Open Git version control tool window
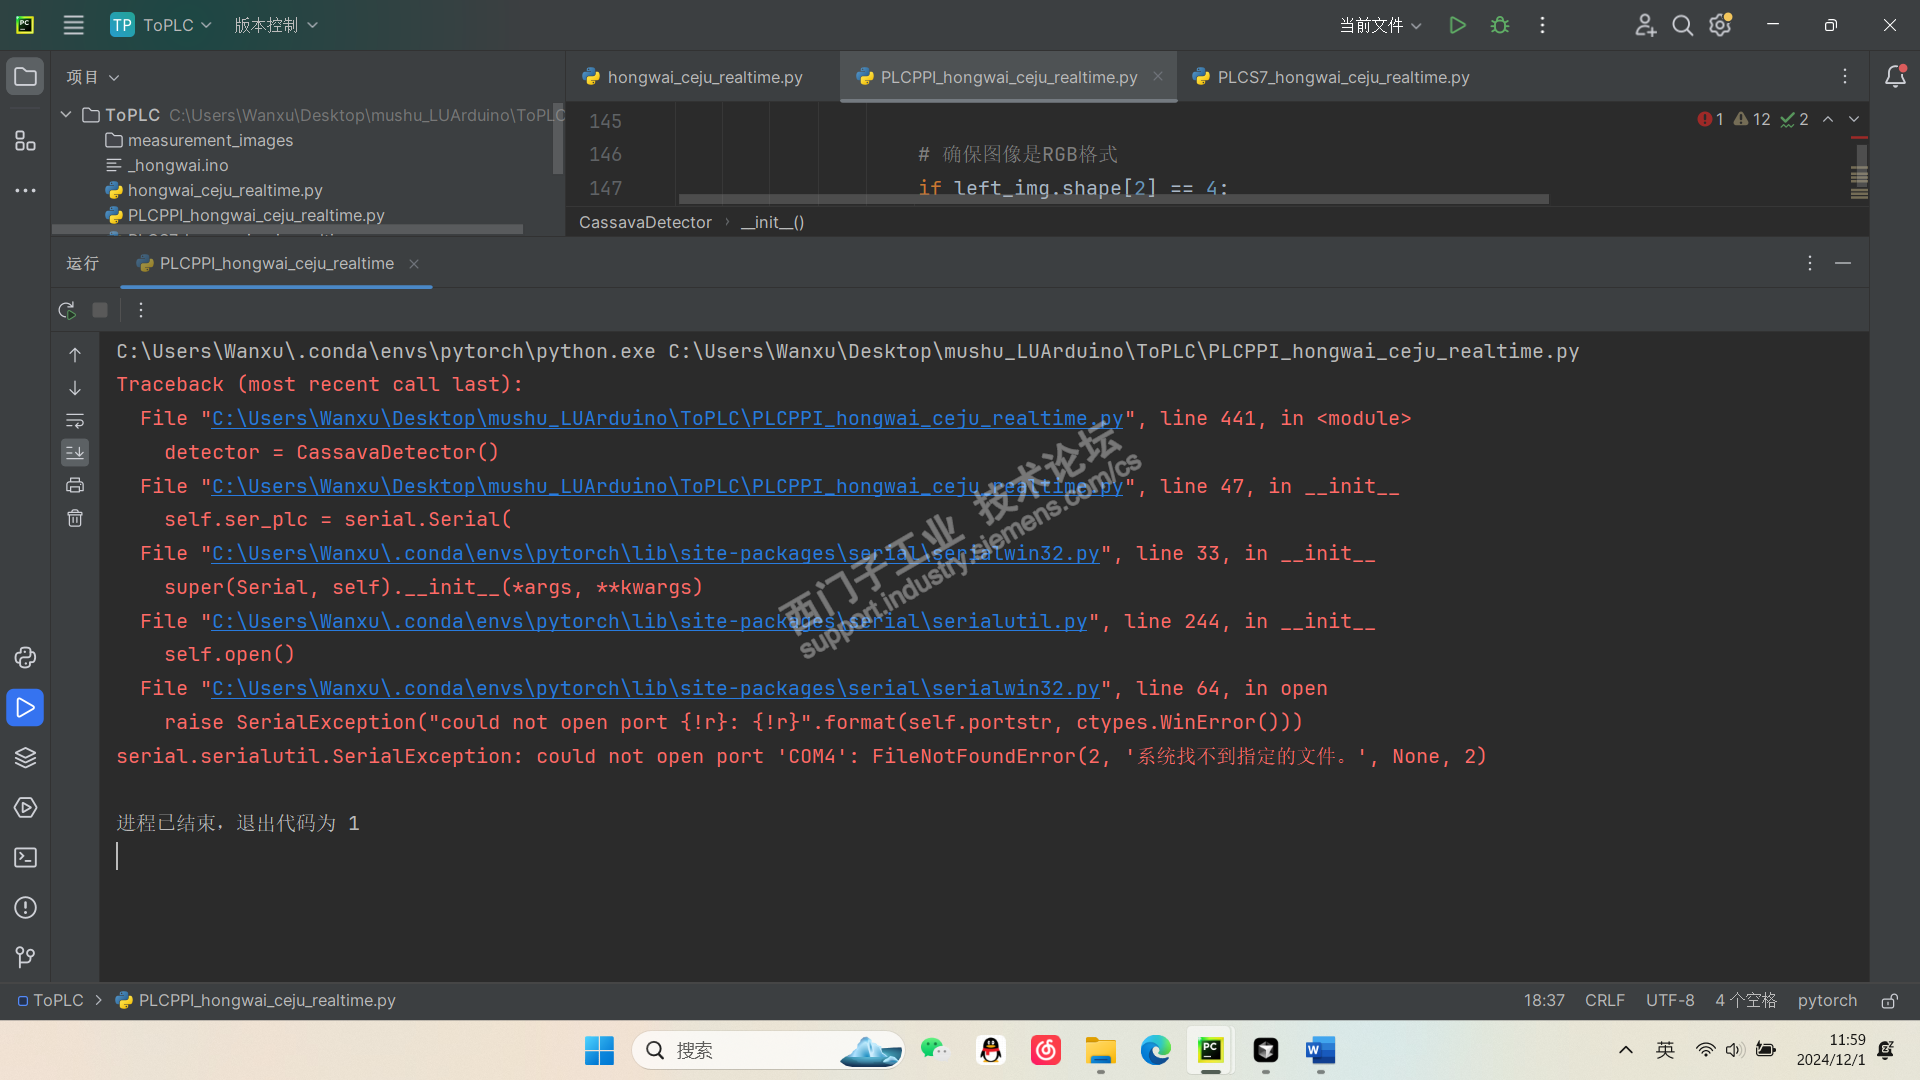Image resolution: width=1920 pixels, height=1080 pixels. click(25, 957)
